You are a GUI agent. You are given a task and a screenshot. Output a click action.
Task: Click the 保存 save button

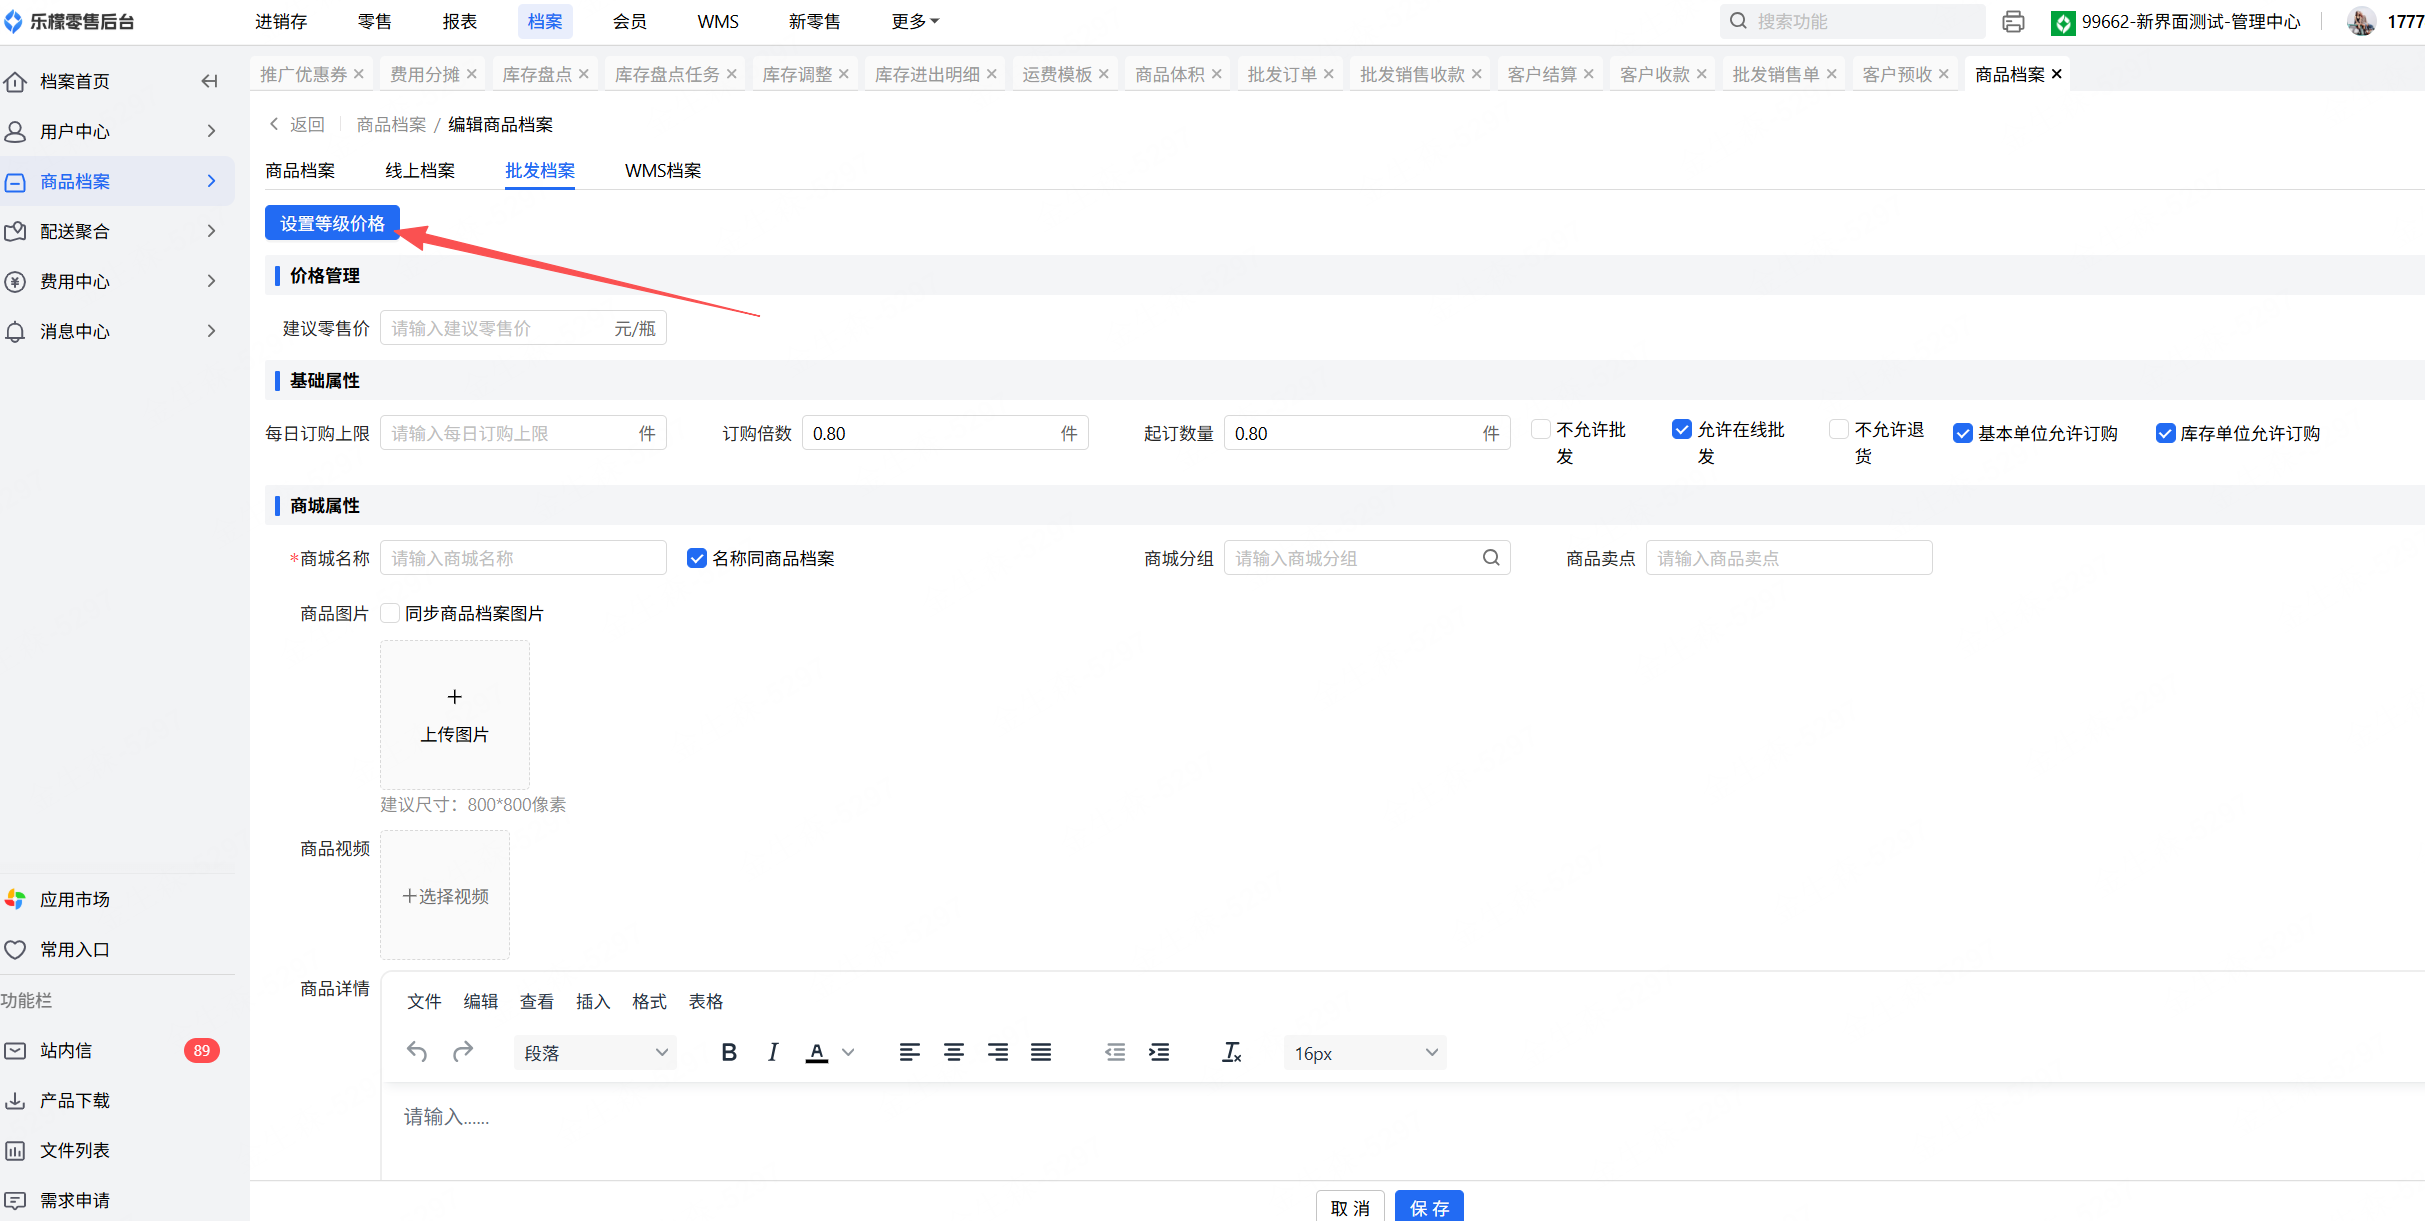[1429, 1207]
